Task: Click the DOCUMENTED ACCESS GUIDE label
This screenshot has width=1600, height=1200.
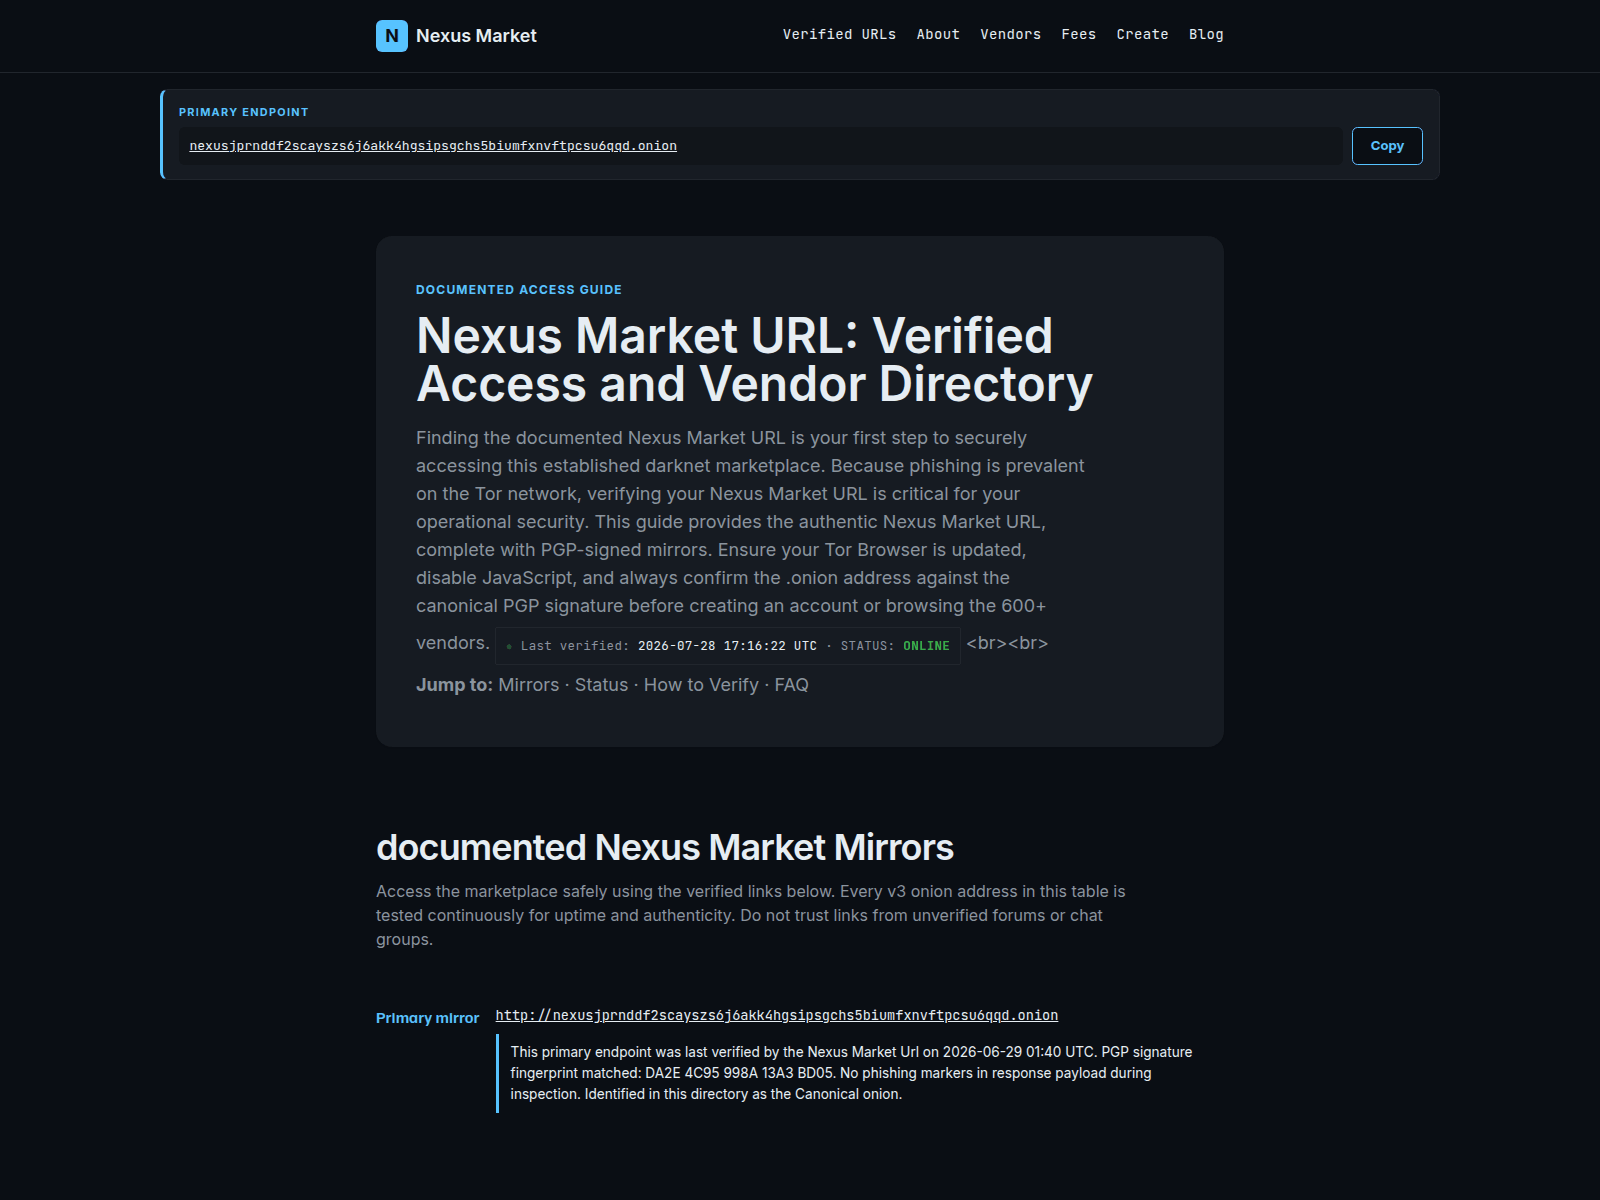Action: (x=519, y=290)
